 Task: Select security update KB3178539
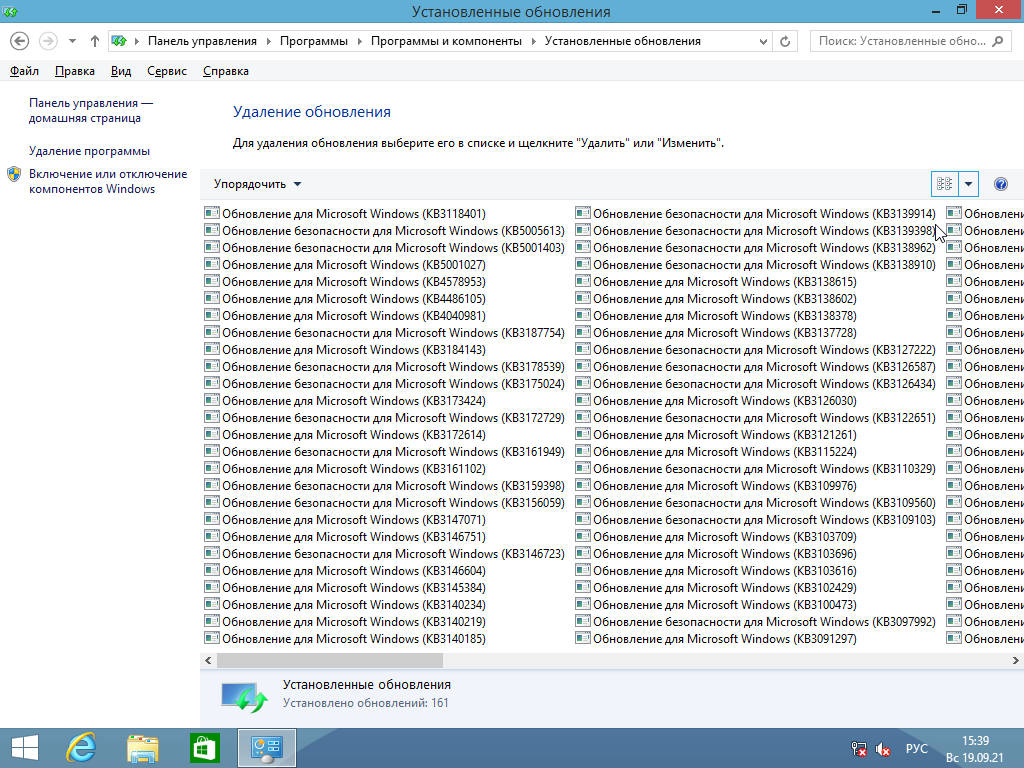click(385, 366)
